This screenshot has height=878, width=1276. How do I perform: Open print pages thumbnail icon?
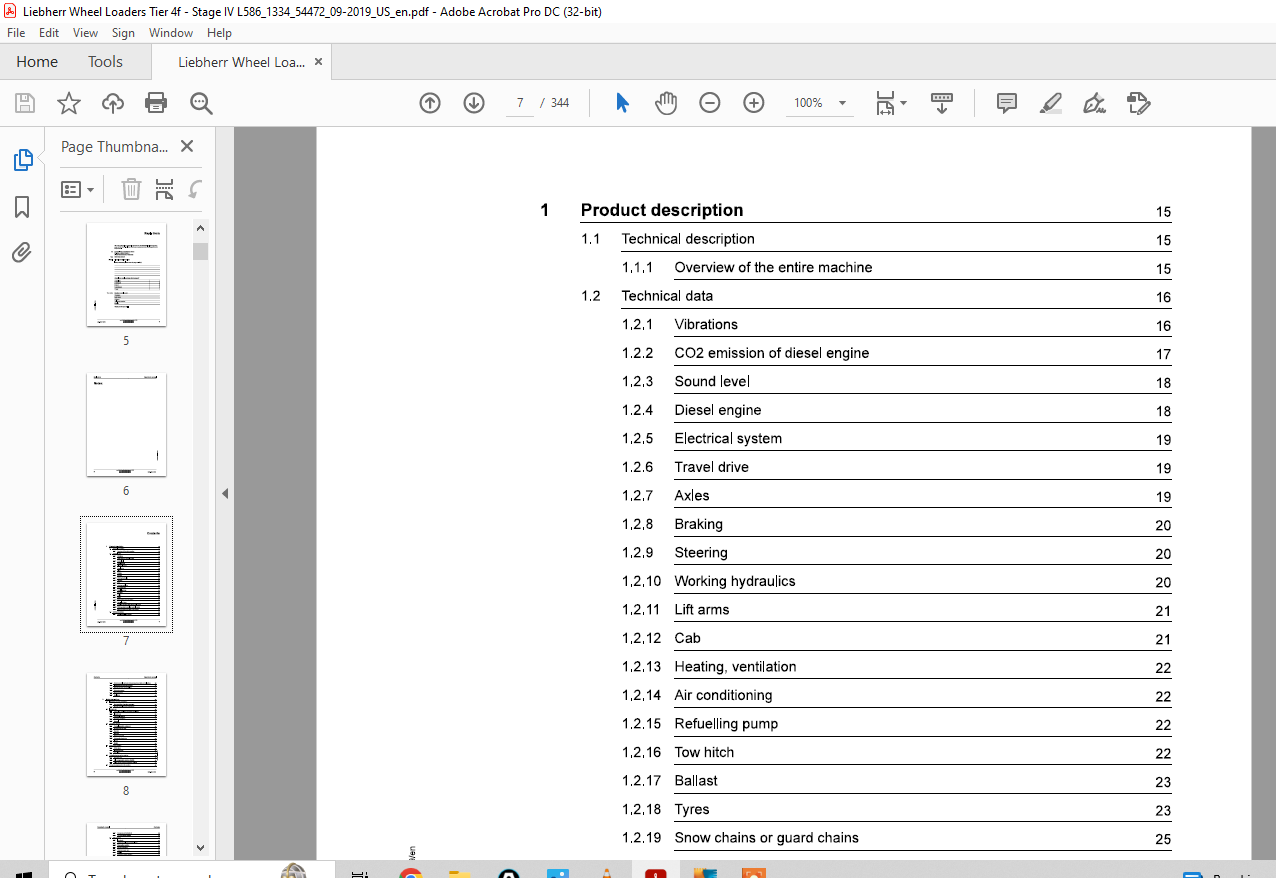164,189
